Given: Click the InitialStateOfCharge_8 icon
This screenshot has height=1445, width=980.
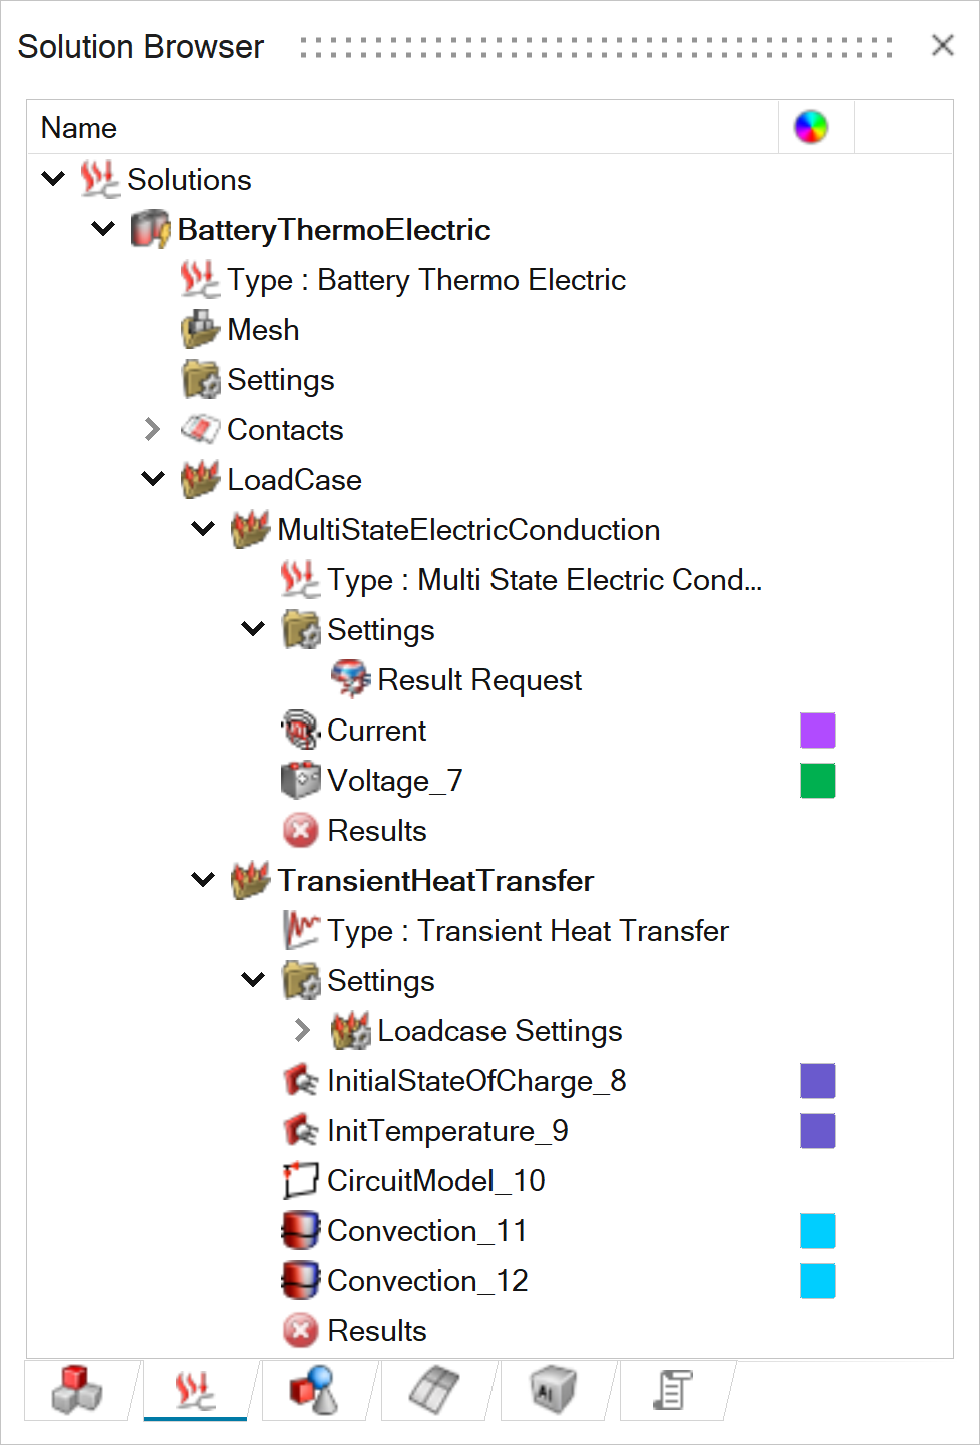Looking at the screenshot, I should tap(300, 1080).
